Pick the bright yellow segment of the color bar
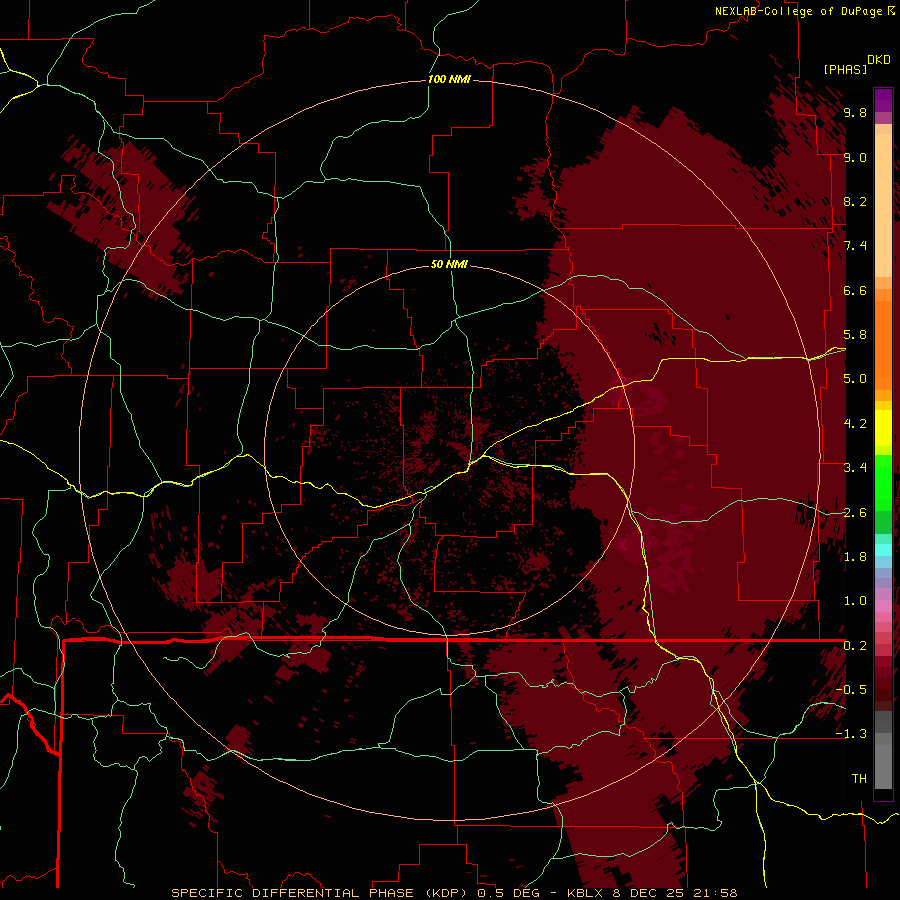This screenshot has height=900, width=900. coord(883,428)
